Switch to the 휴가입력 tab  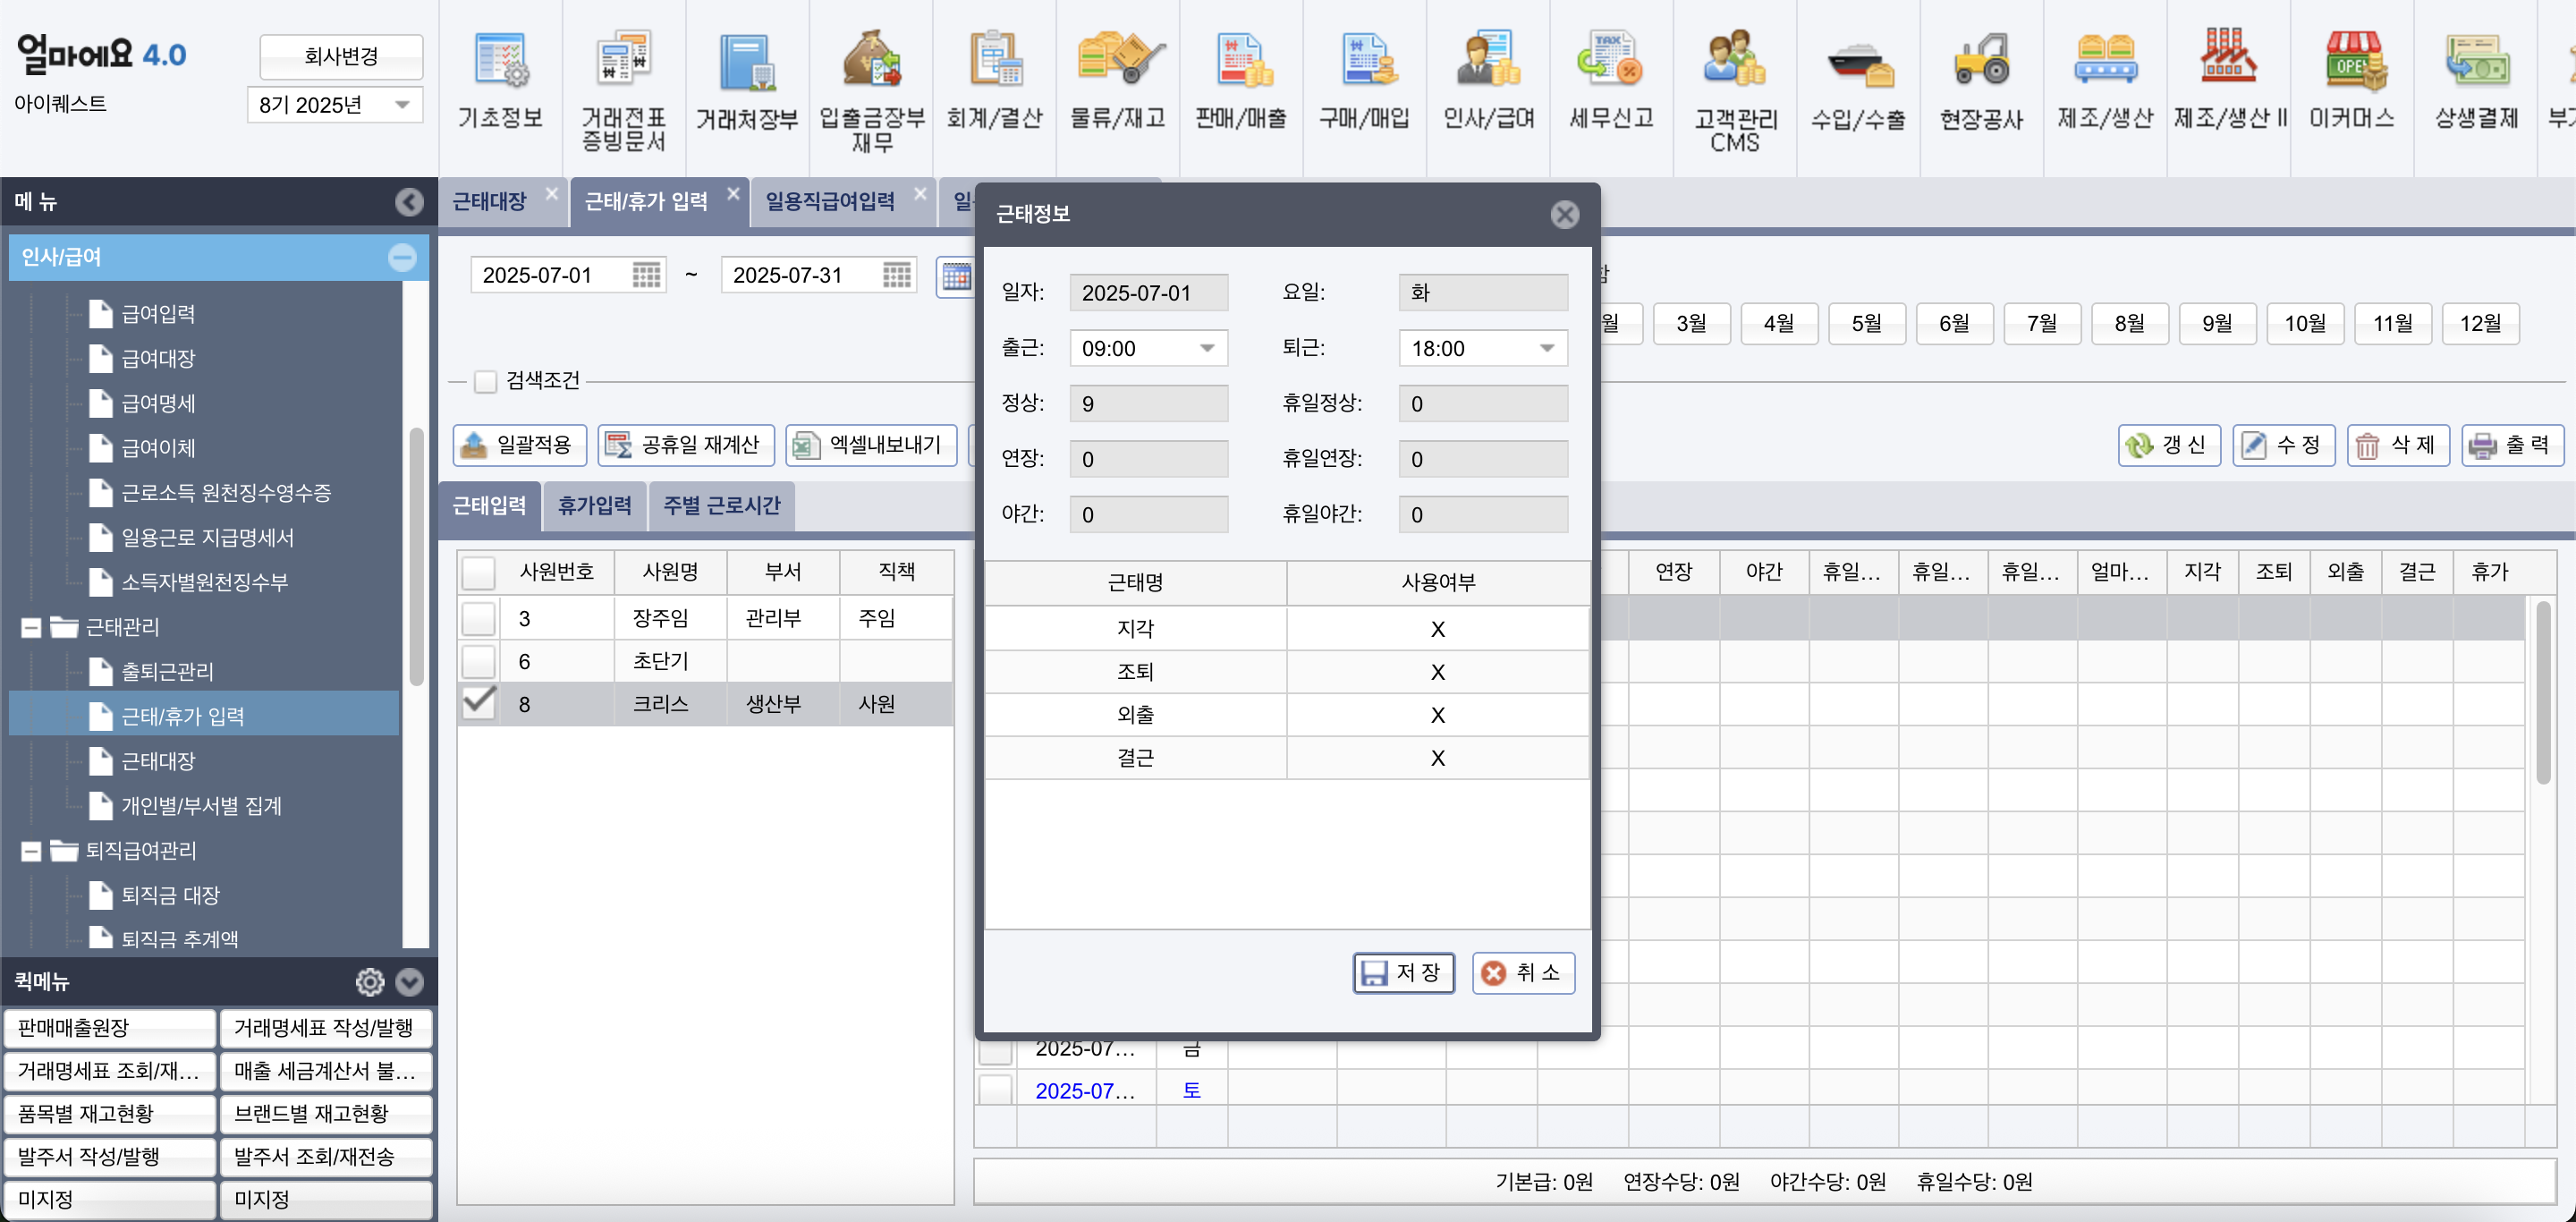[x=595, y=505]
